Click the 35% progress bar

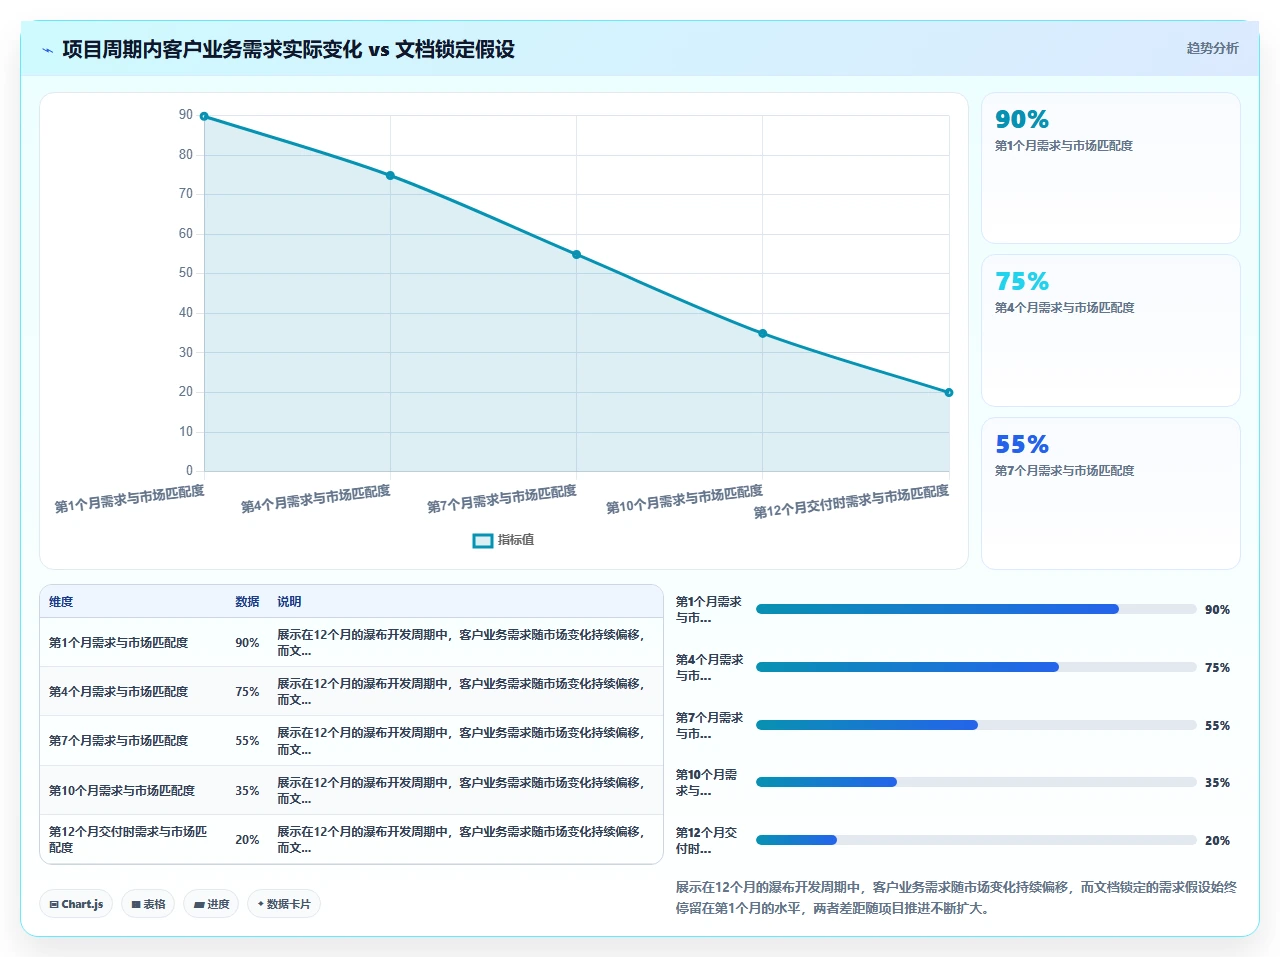pyautogui.click(x=976, y=782)
